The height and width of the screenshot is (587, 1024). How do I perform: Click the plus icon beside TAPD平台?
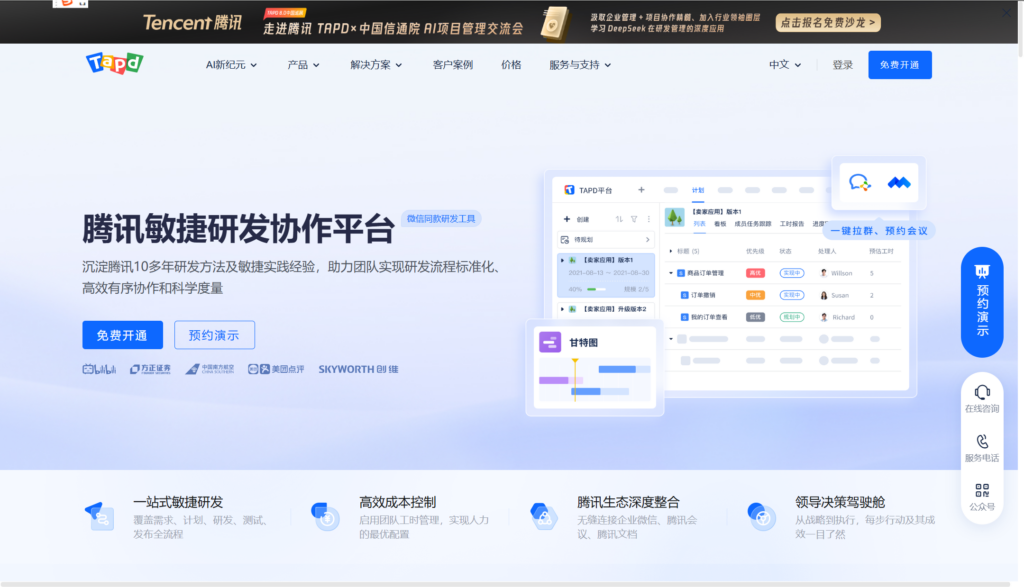coord(641,190)
